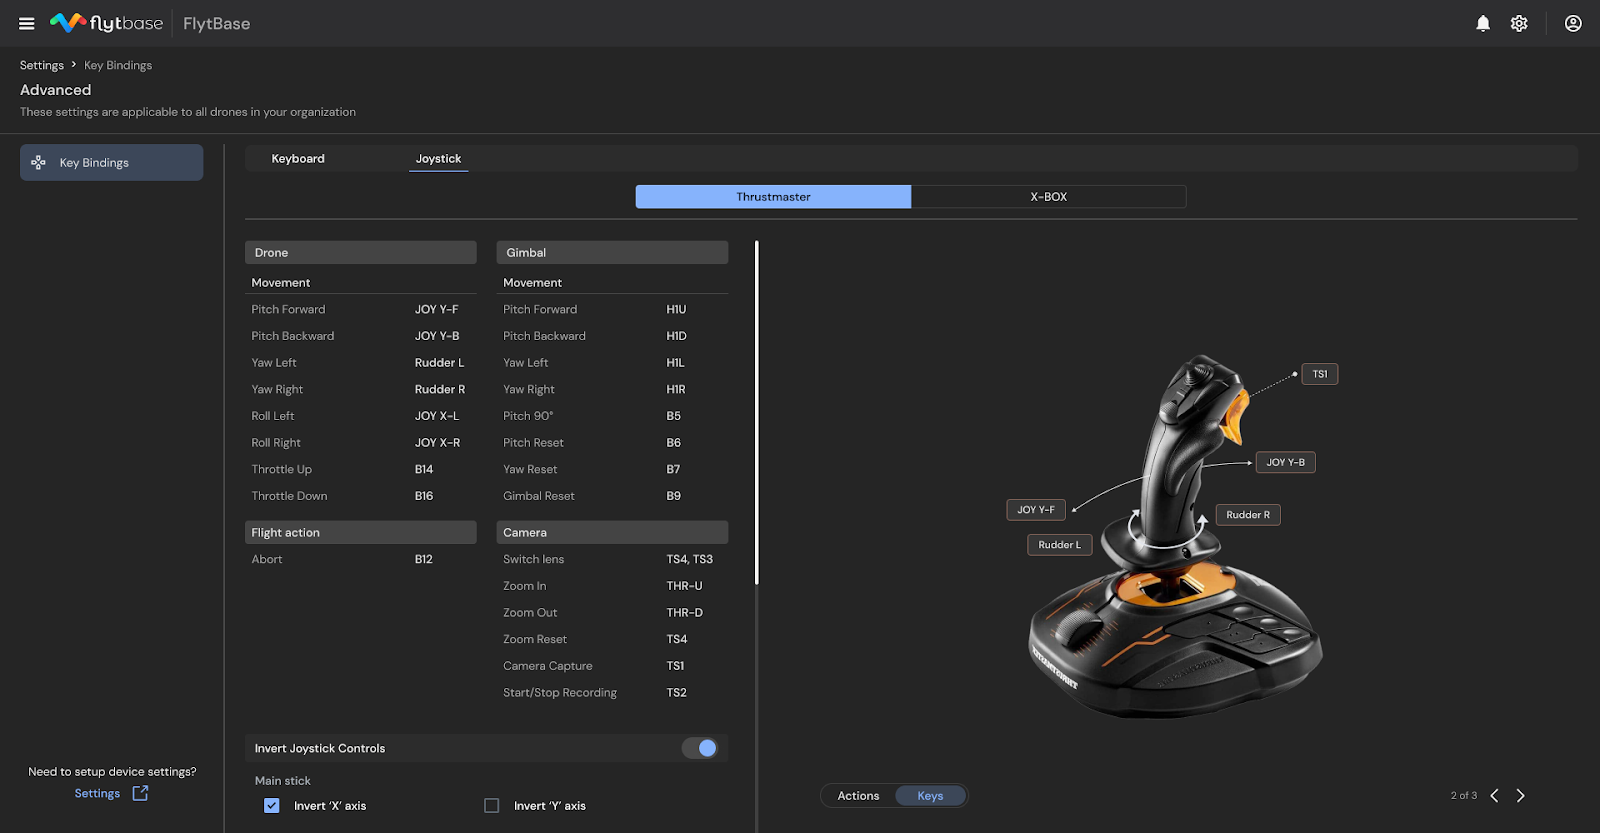Click the 'Yaw Reset' B7 binding

tap(673, 470)
